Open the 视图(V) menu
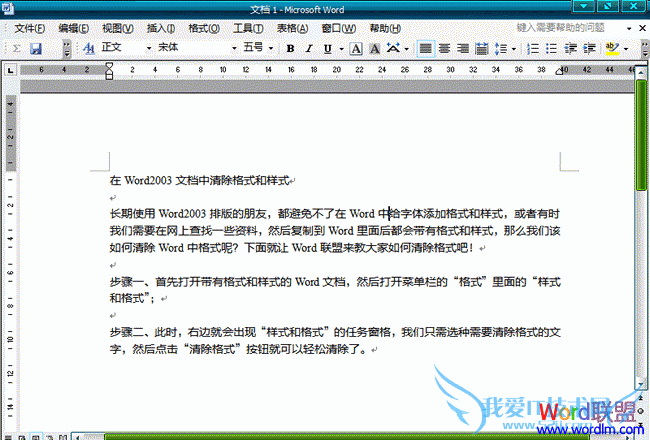Viewport: 650px width, 440px height. coord(118,28)
